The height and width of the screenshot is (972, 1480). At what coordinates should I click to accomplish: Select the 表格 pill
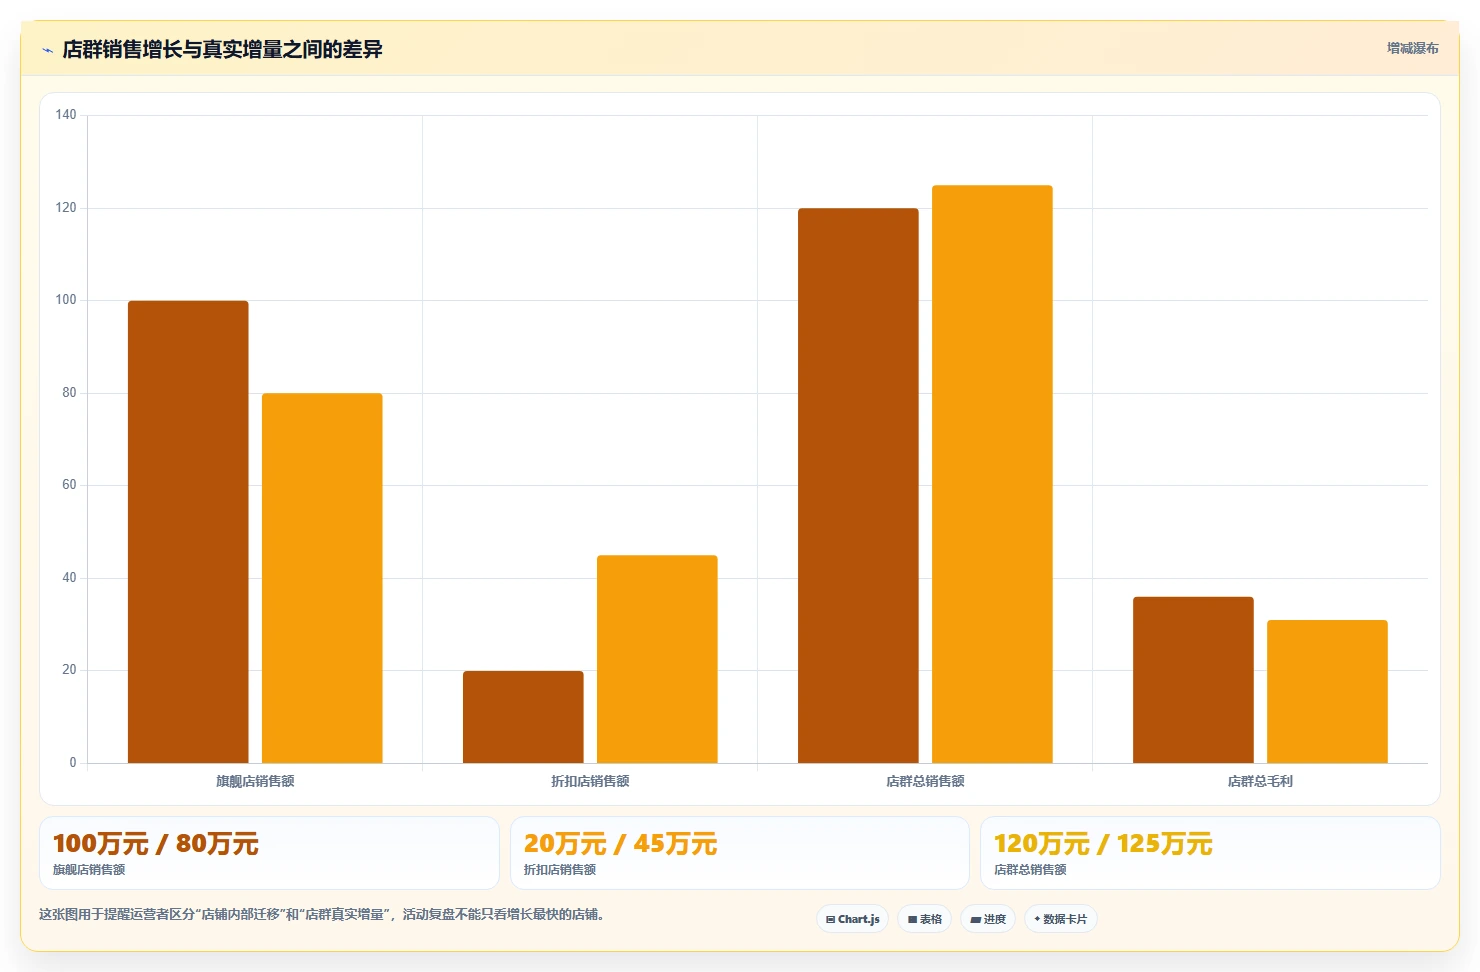pos(924,919)
